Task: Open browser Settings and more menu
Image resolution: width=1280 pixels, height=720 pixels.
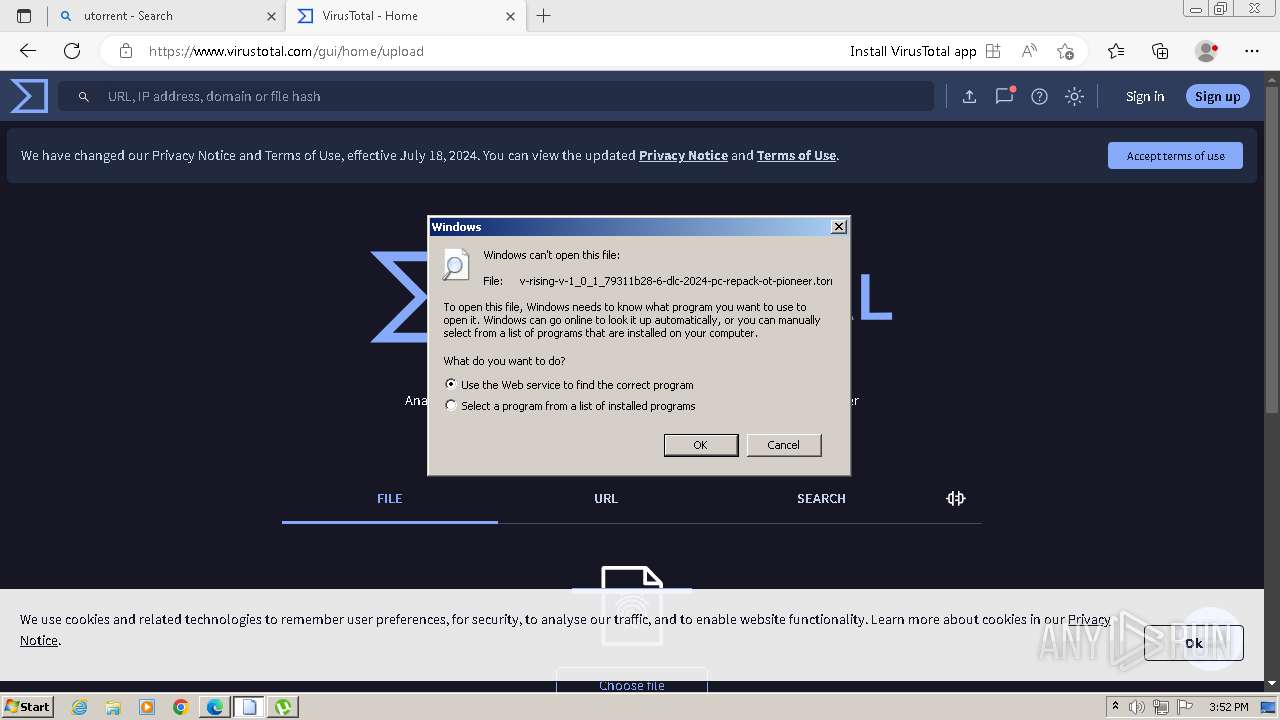Action: coord(1252,51)
